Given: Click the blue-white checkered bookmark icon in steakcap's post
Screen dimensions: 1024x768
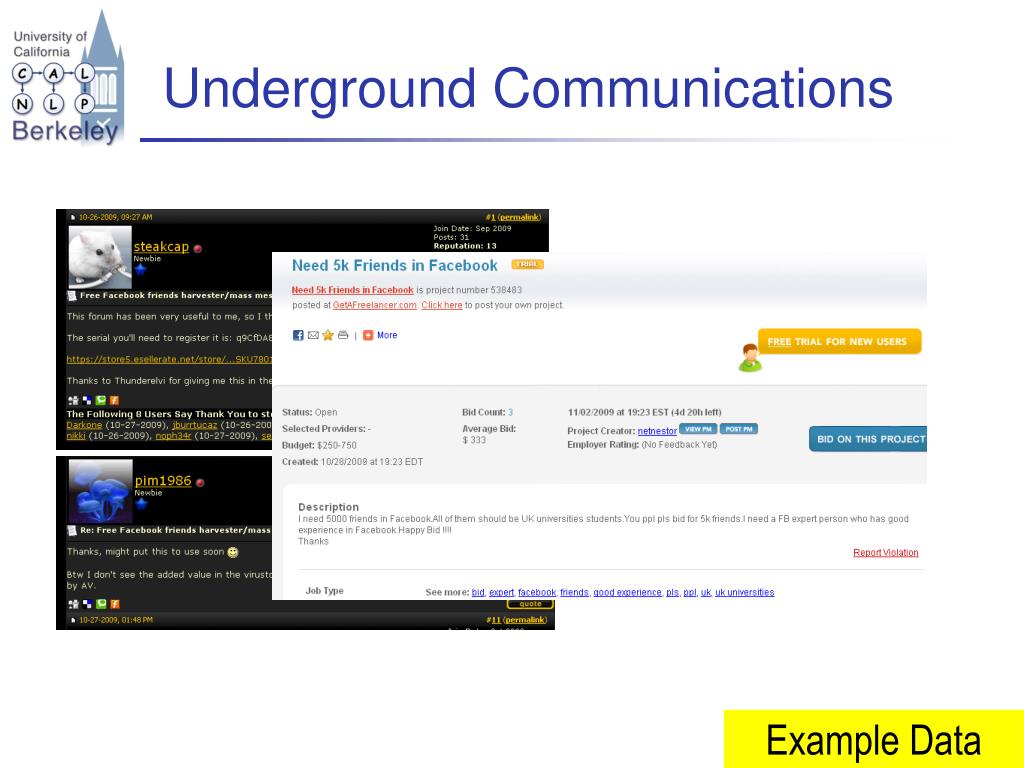Looking at the screenshot, I should (87, 400).
